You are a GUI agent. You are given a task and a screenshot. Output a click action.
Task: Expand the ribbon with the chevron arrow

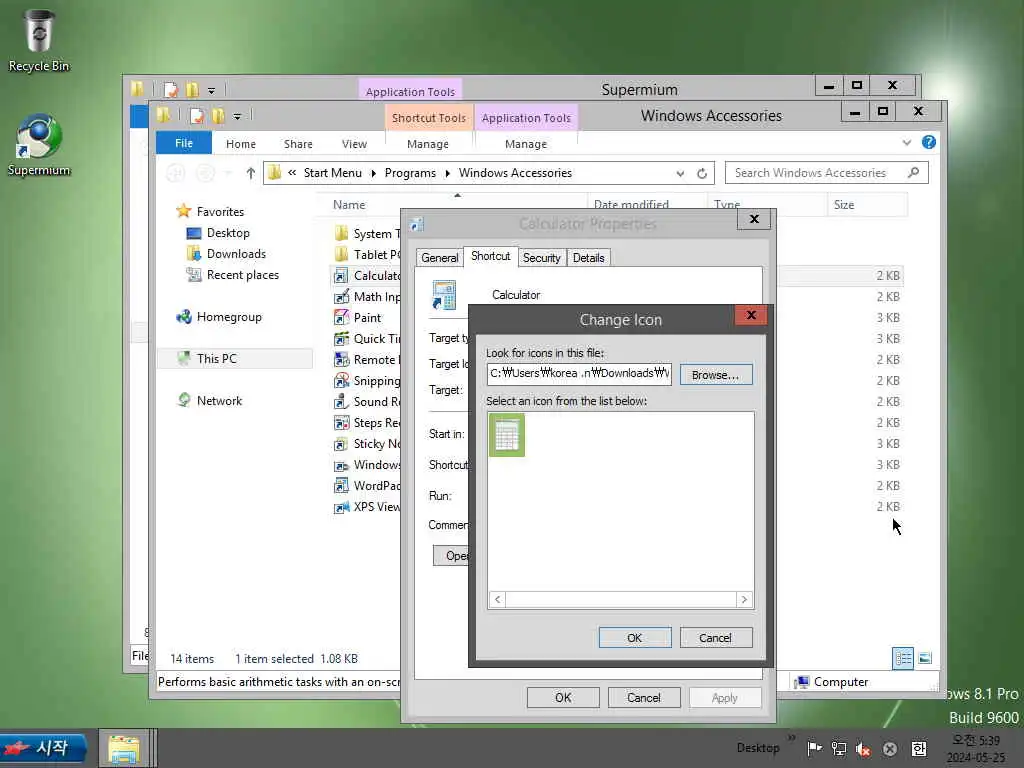(x=906, y=142)
